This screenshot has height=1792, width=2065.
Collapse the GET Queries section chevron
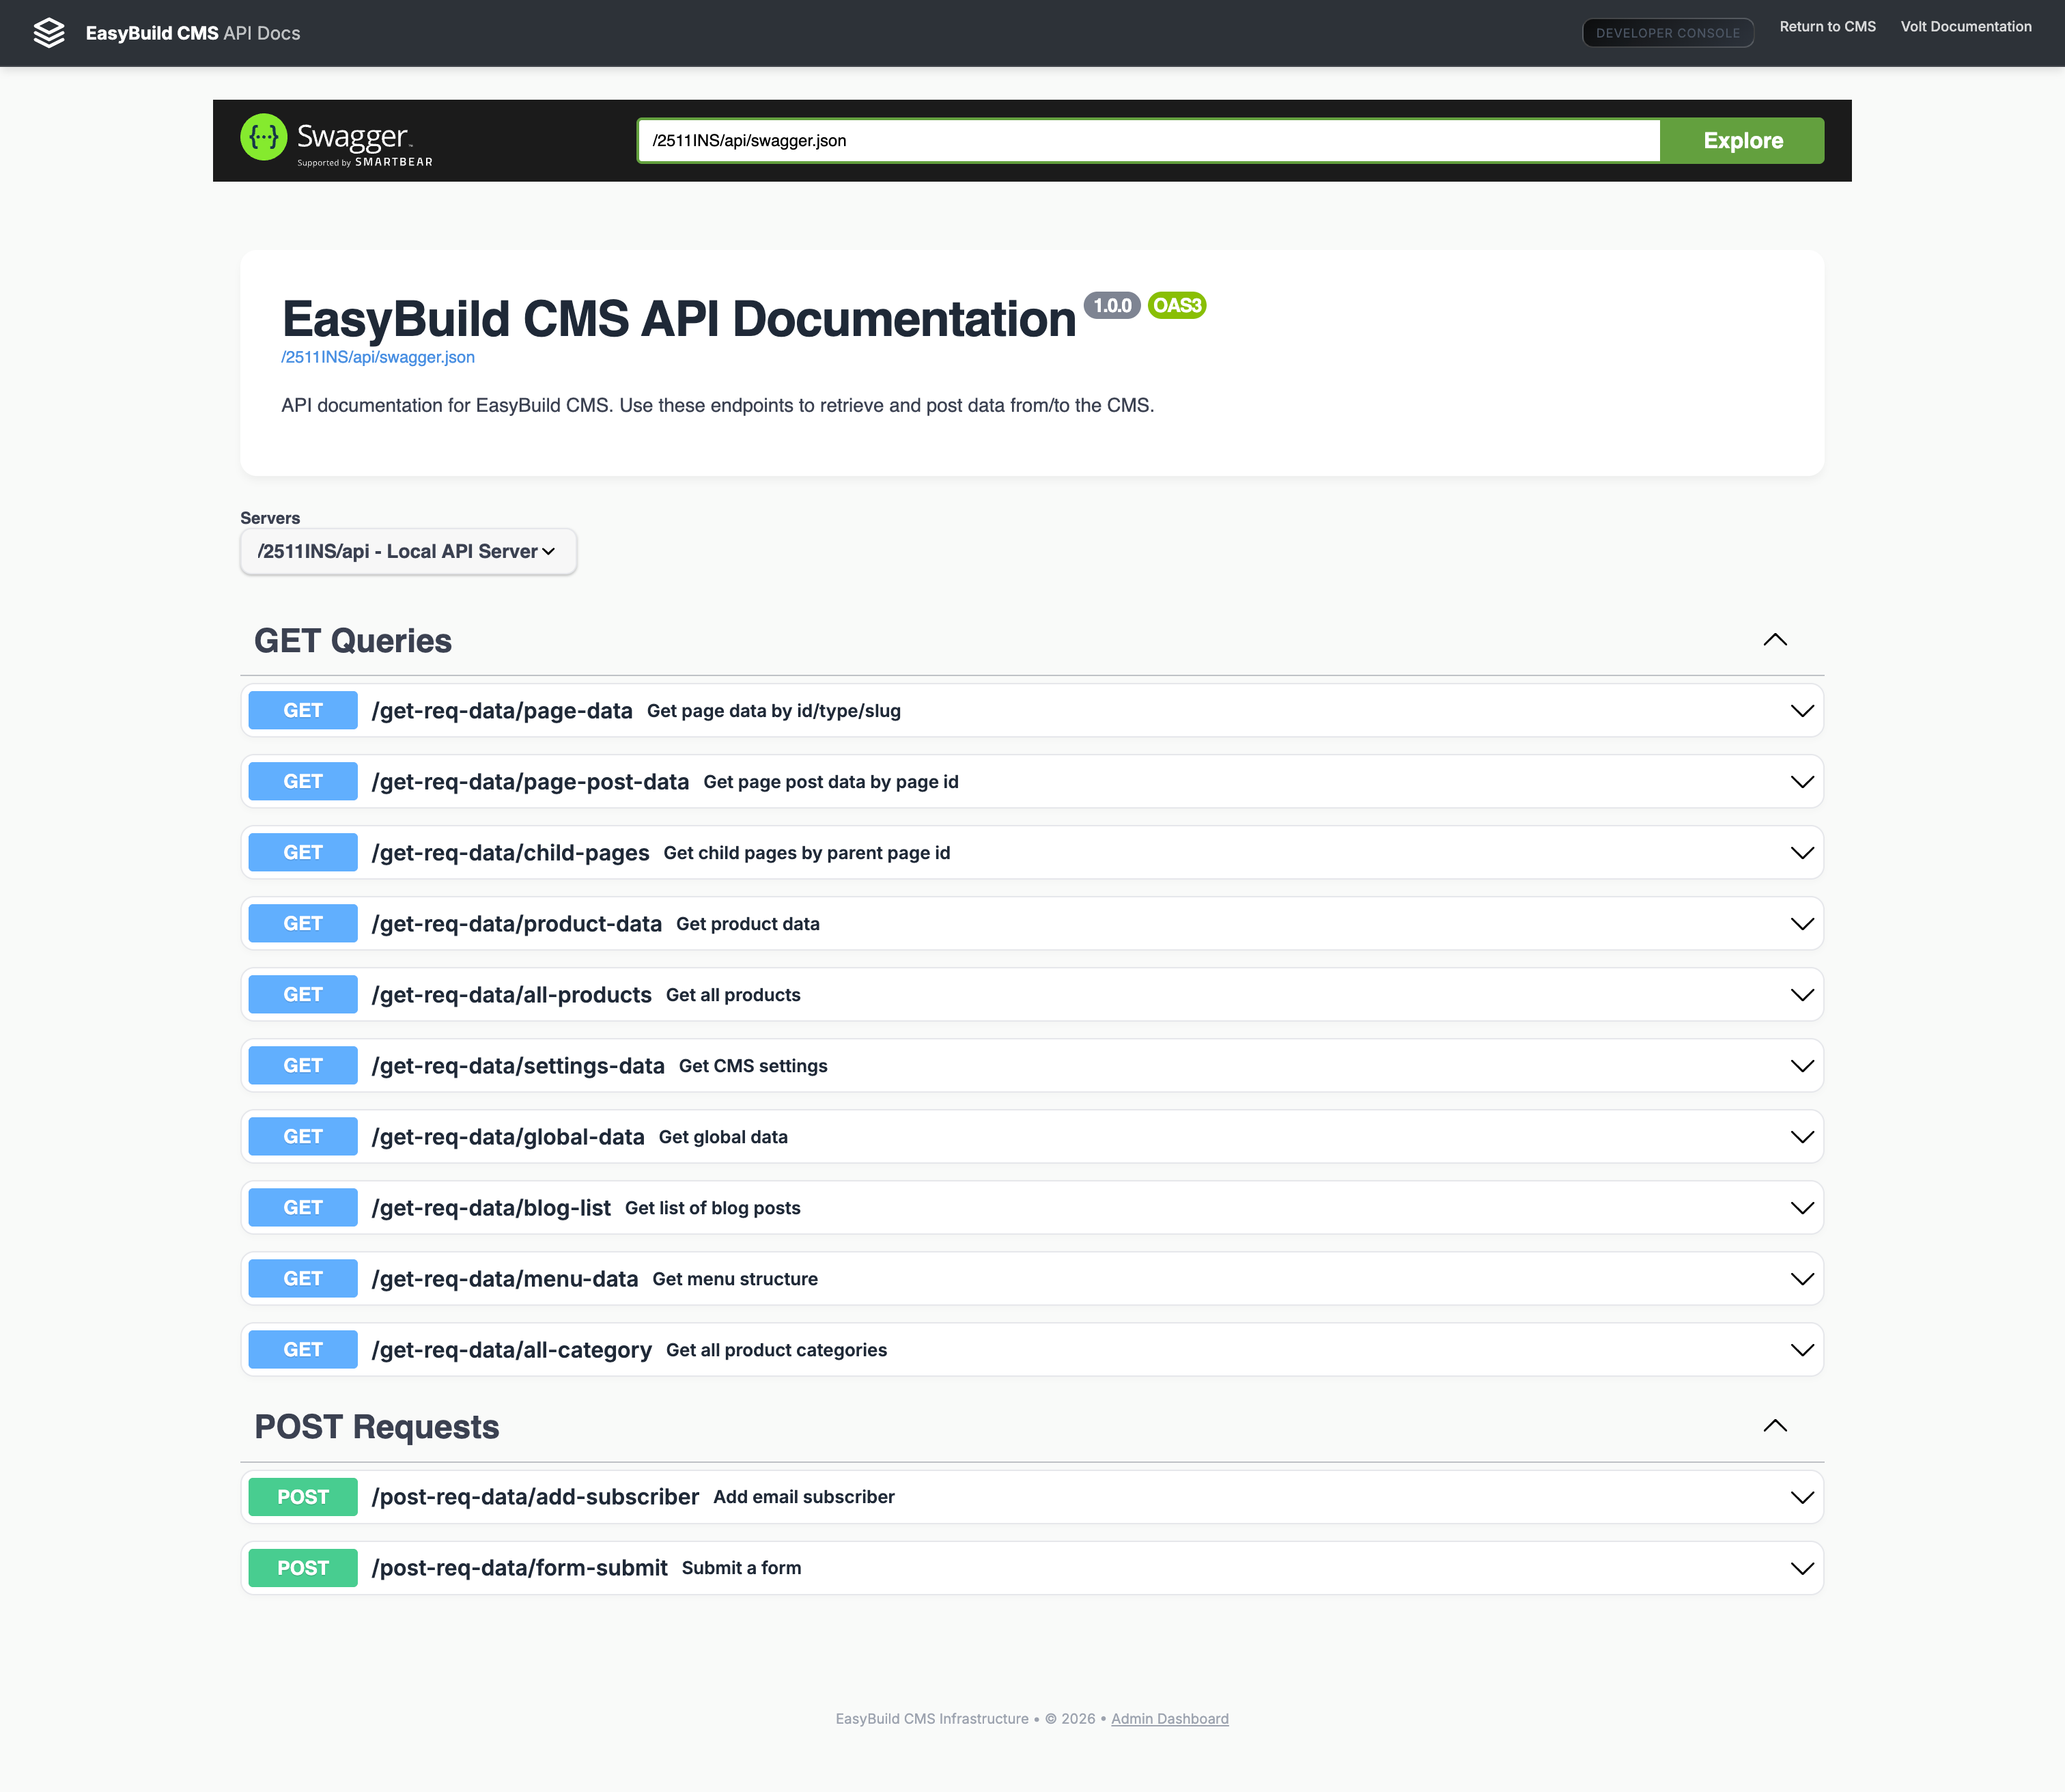(1775, 640)
